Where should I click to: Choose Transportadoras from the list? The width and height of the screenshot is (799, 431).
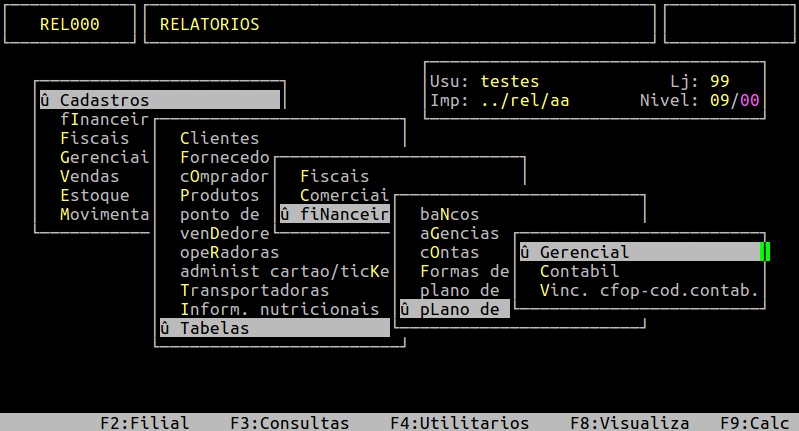[x=254, y=290]
